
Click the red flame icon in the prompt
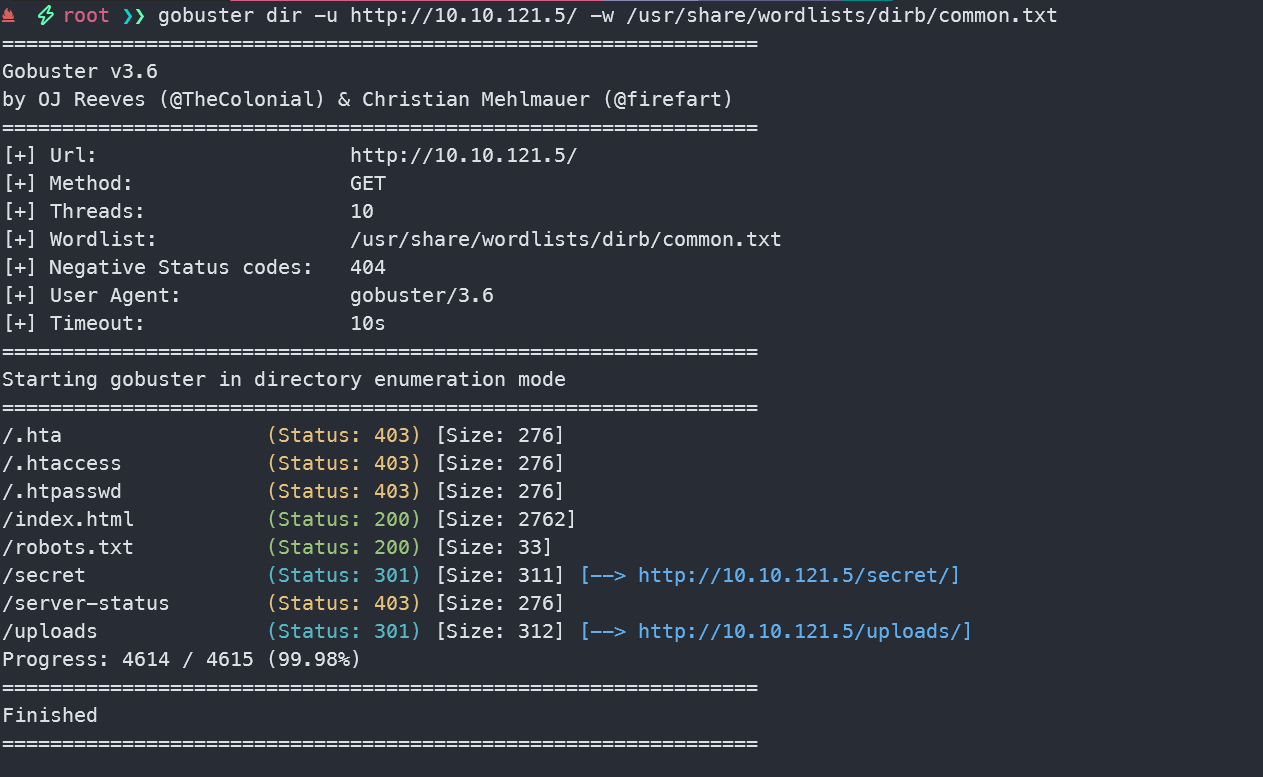point(9,16)
